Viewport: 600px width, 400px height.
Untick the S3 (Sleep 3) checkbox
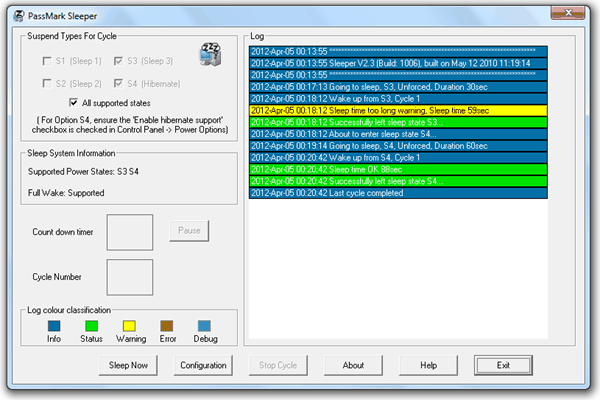click(x=119, y=61)
